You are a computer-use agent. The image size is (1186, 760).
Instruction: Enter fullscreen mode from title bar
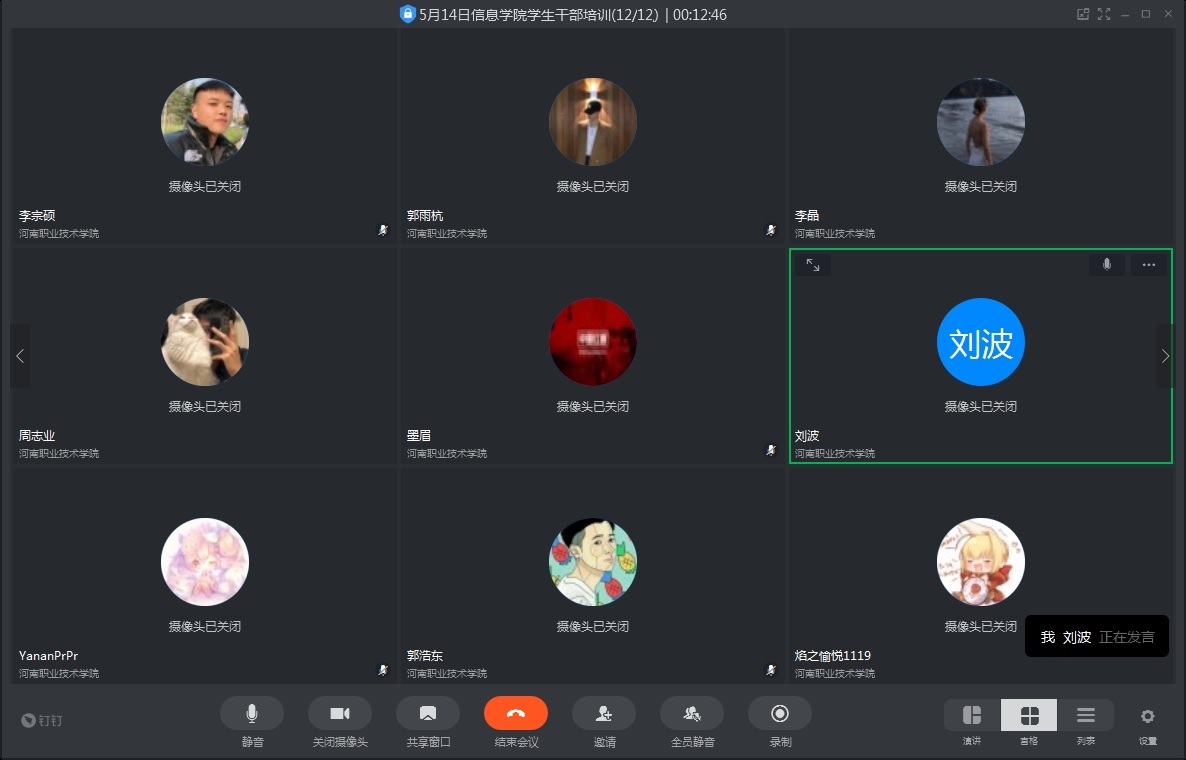pyautogui.click(x=1104, y=14)
